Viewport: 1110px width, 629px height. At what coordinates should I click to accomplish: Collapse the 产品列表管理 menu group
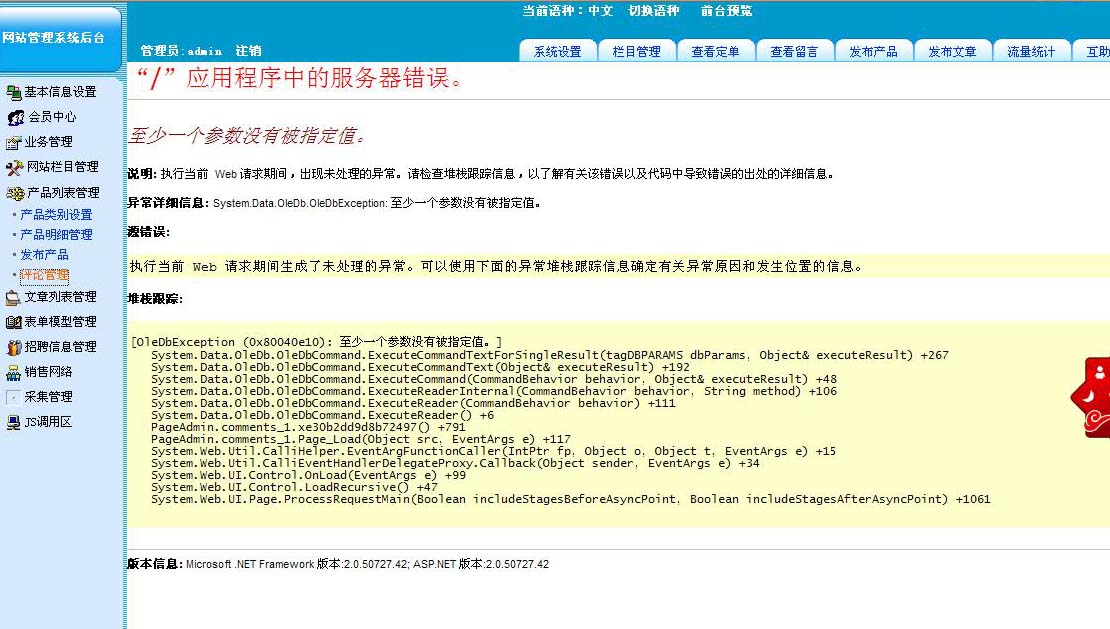click(62, 192)
